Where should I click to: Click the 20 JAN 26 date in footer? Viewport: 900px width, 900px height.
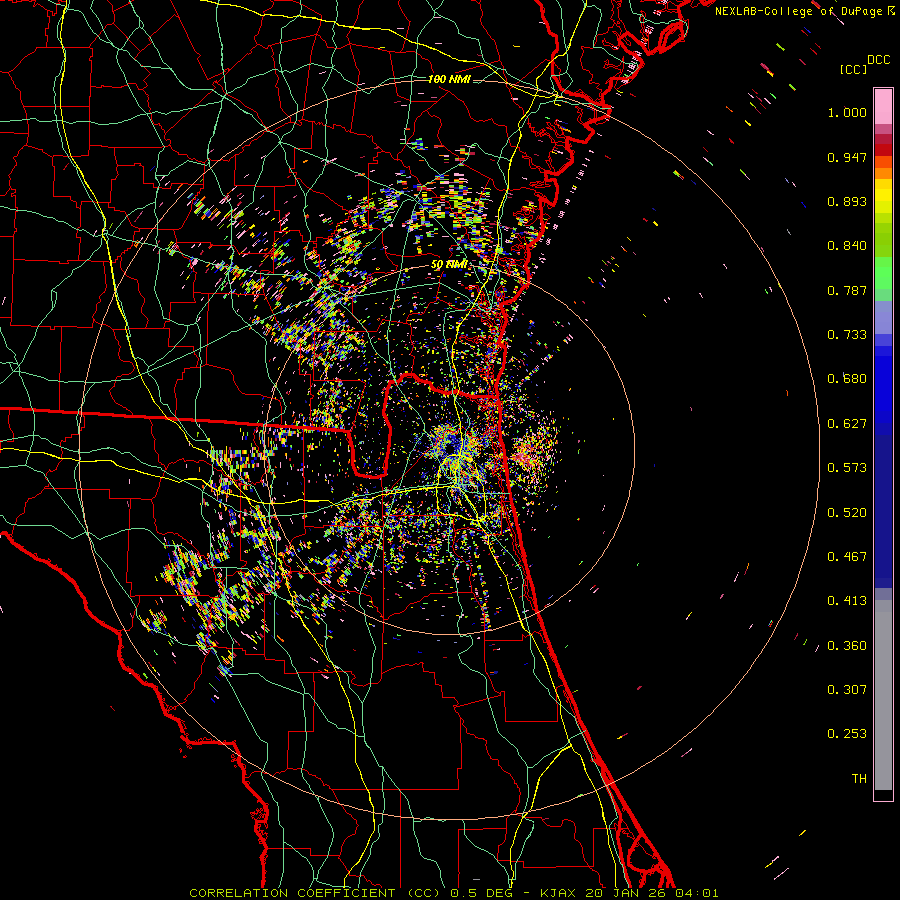625,893
